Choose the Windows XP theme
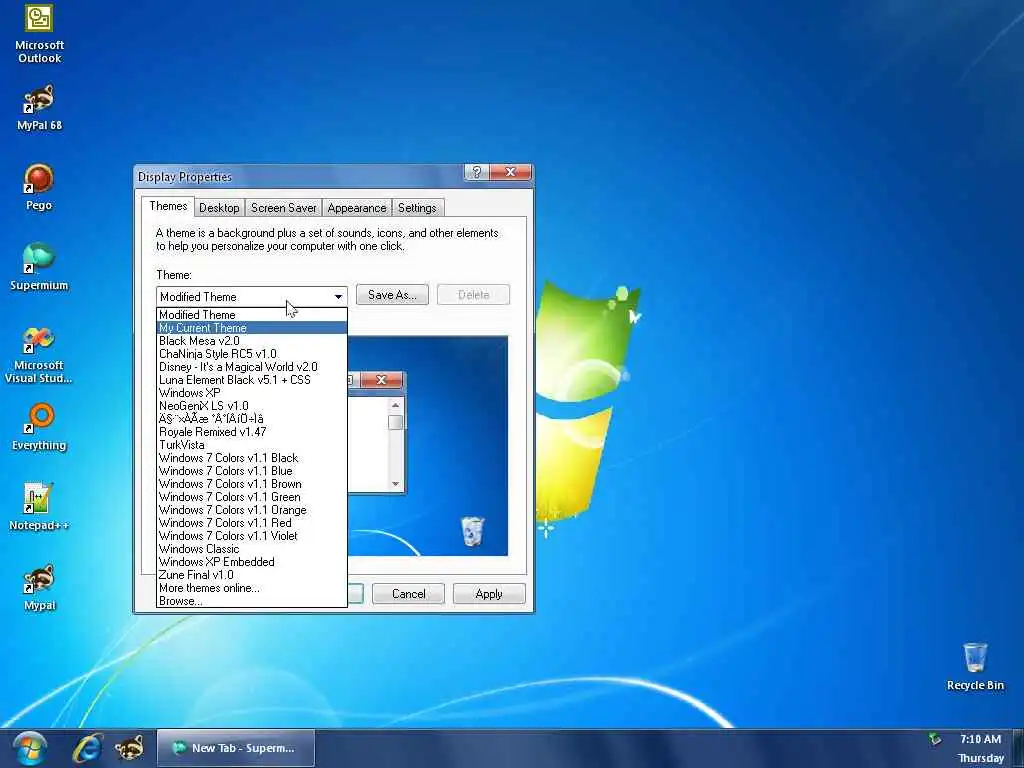The width and height of the screenshot is (1024, 768). 252,392
